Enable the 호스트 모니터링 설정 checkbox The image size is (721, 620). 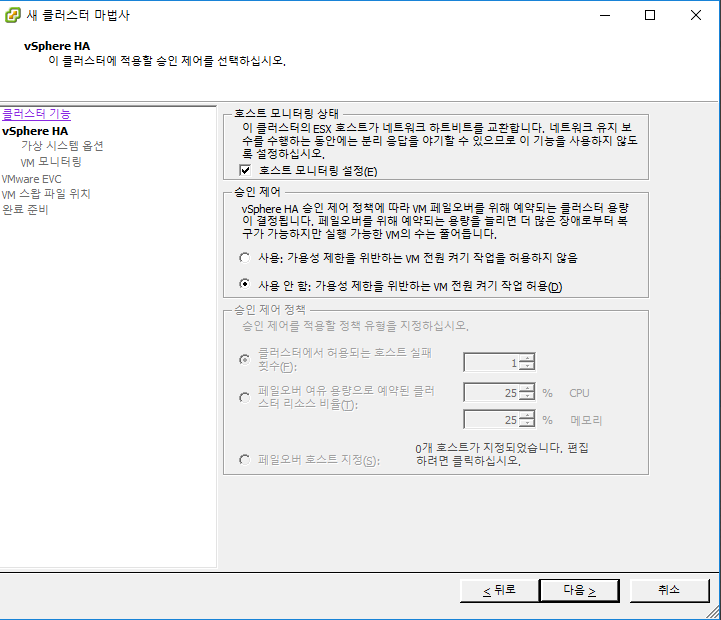point(245,172)
